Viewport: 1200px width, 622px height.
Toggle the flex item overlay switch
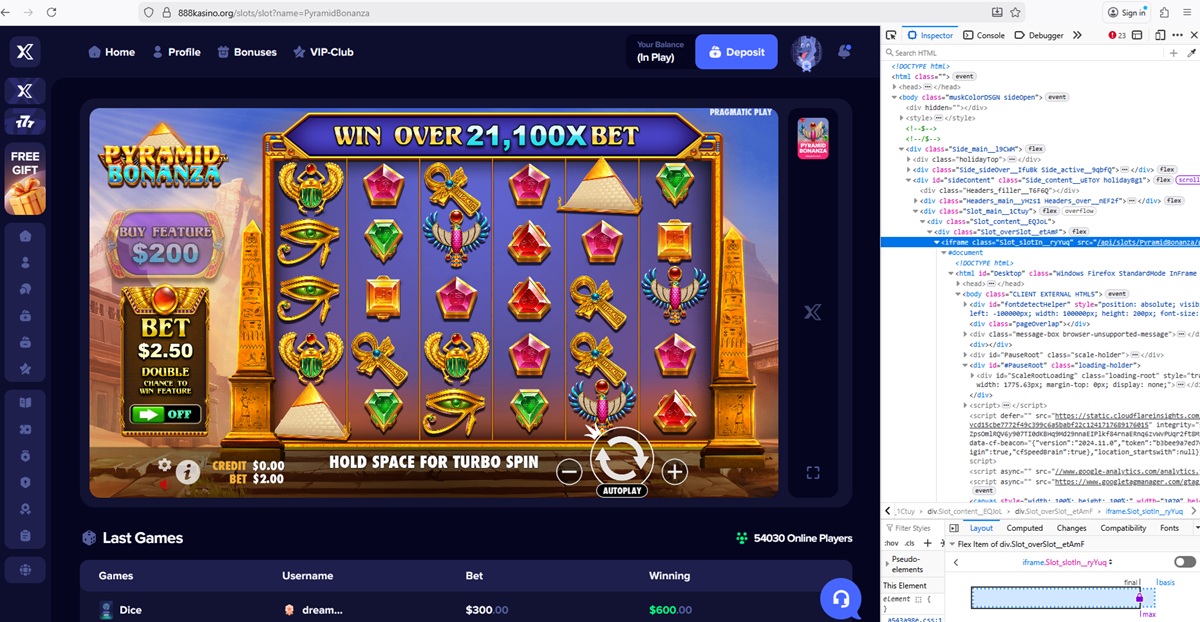click(1185, 562)
